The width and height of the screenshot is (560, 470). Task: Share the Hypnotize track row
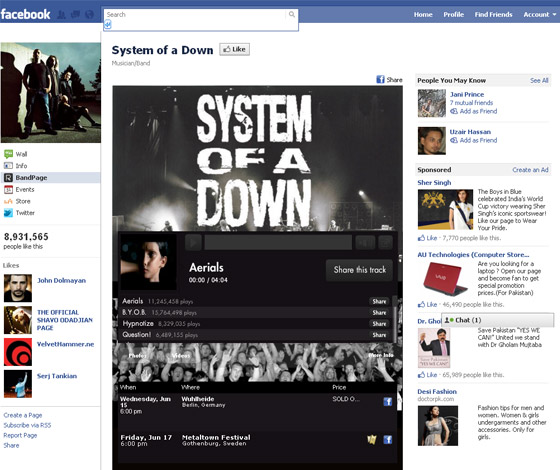(x=379, y=324)
